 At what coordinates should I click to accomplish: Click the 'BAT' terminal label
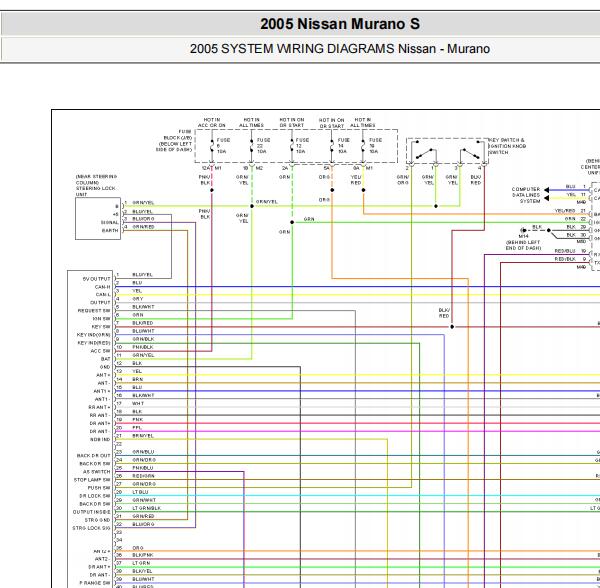(x=106, y=359)
